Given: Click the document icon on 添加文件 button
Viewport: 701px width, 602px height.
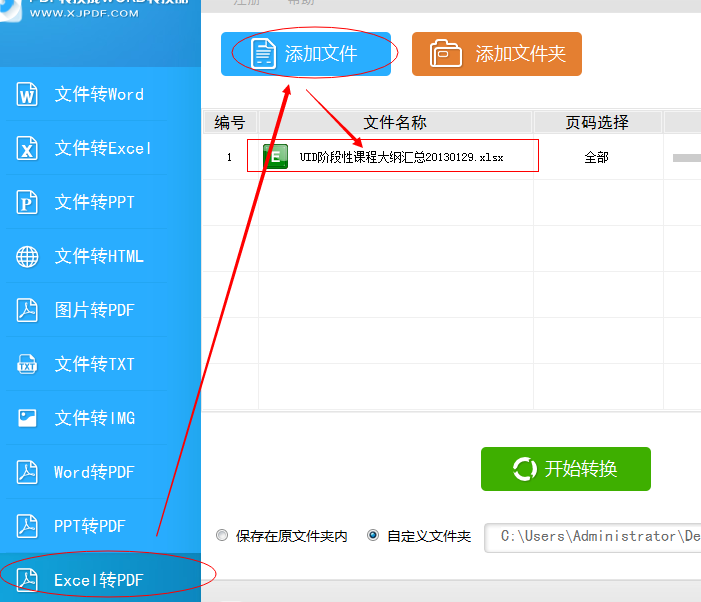Looking at the screenshot, I should pos(263,54).
